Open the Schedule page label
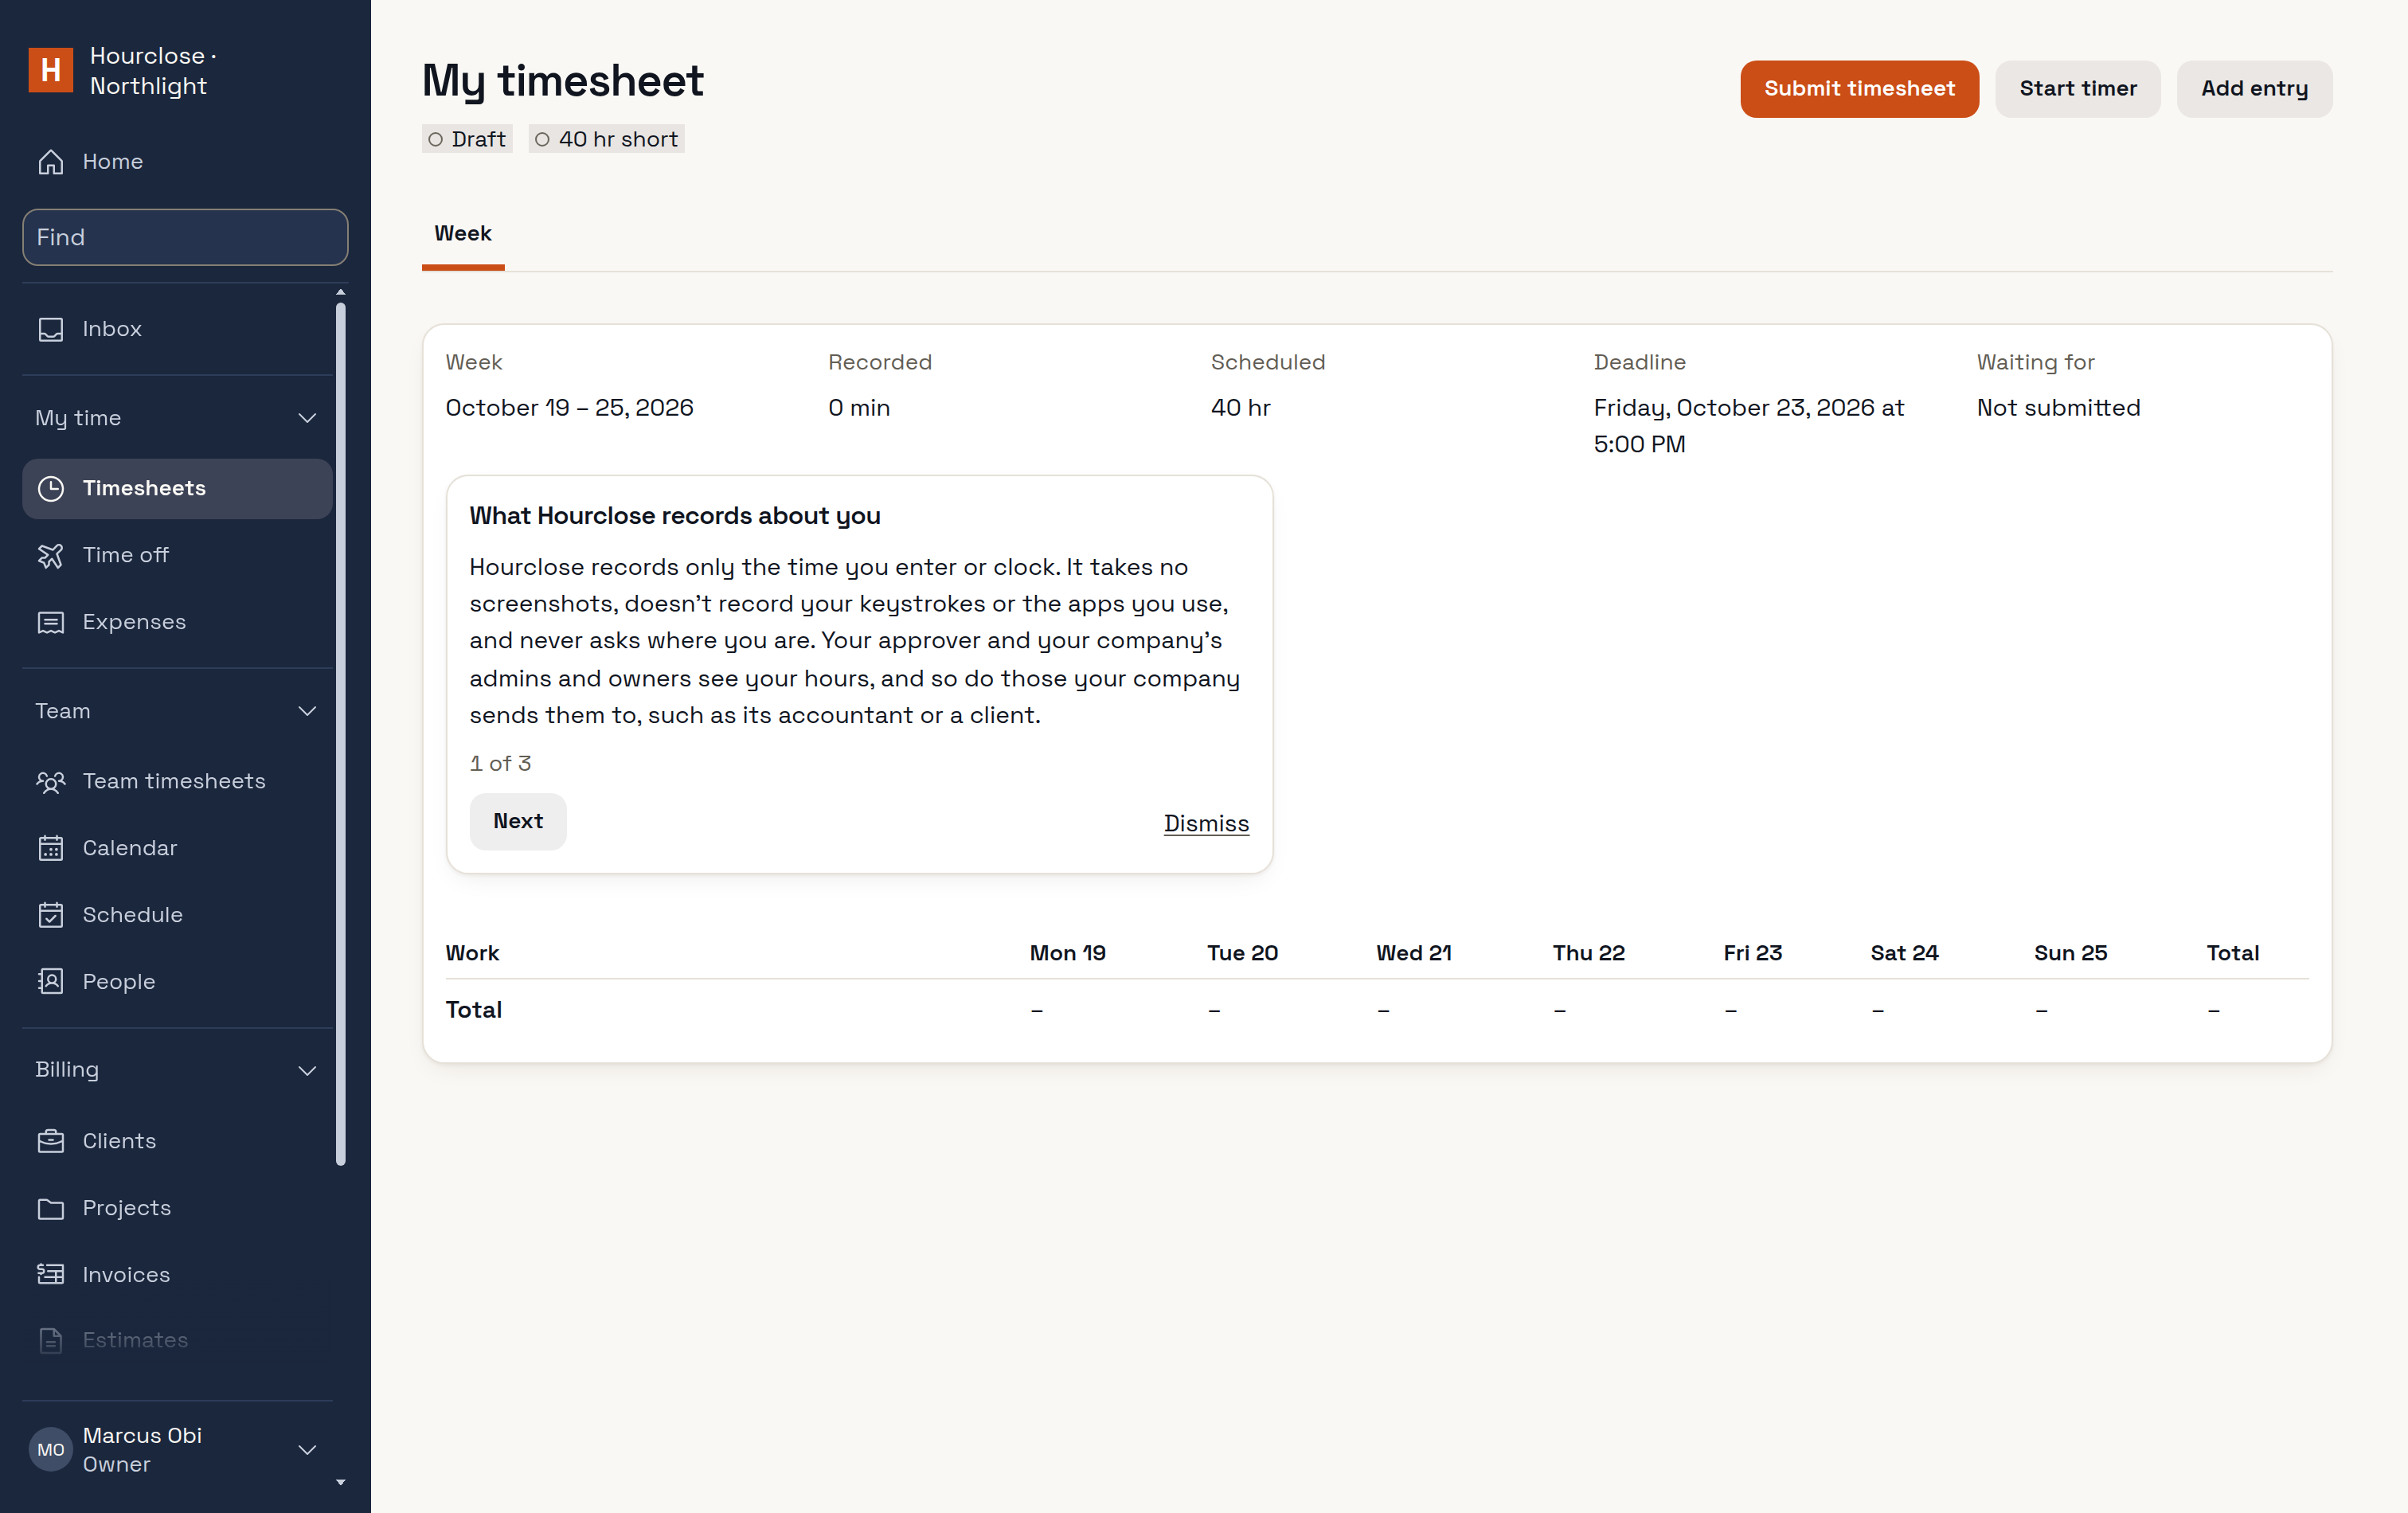The width and height of the screenshot is (2408, 1513). tap(132, 915)
